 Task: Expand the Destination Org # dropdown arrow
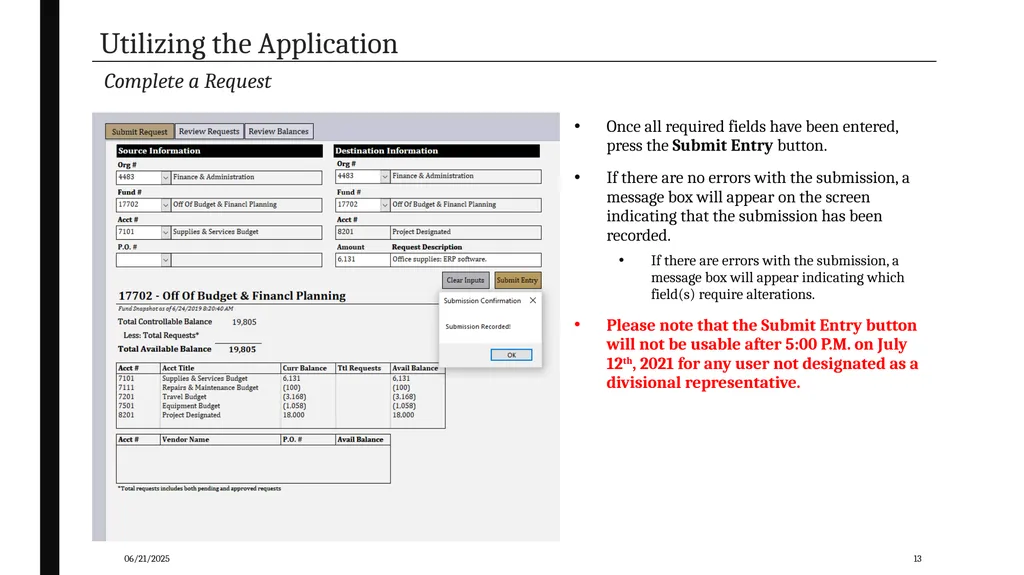pyautogui.click(x=385, y=176)
